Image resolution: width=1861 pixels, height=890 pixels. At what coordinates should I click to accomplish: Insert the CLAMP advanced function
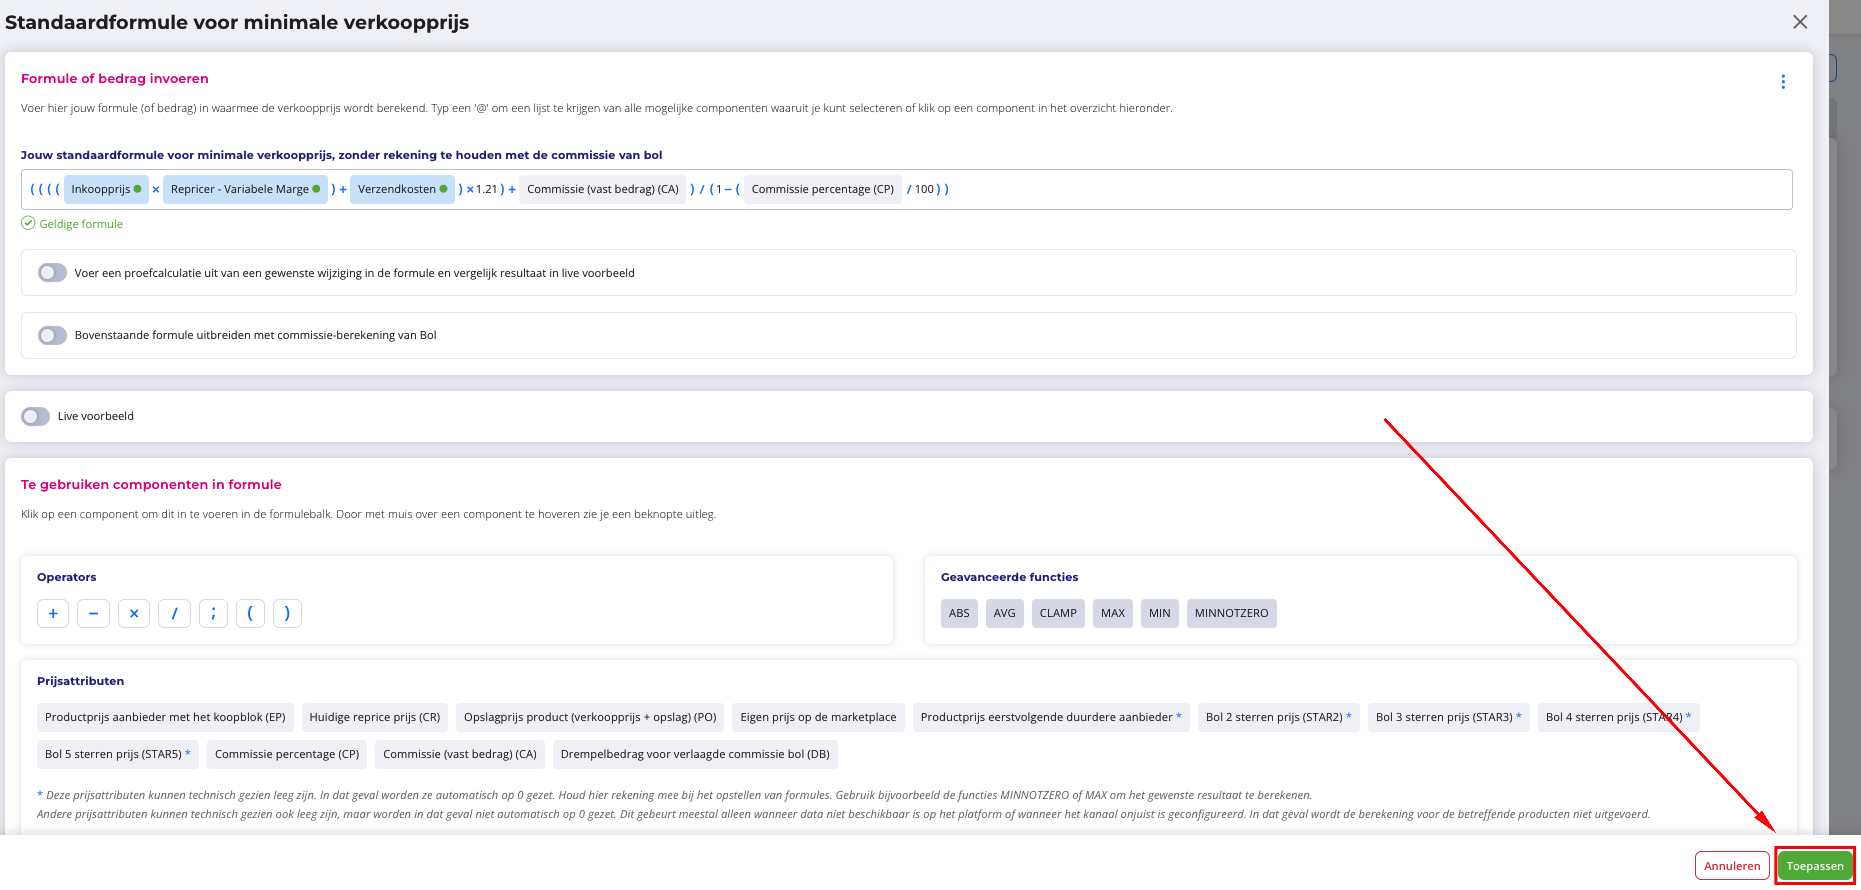click(x=1058, y=613)
